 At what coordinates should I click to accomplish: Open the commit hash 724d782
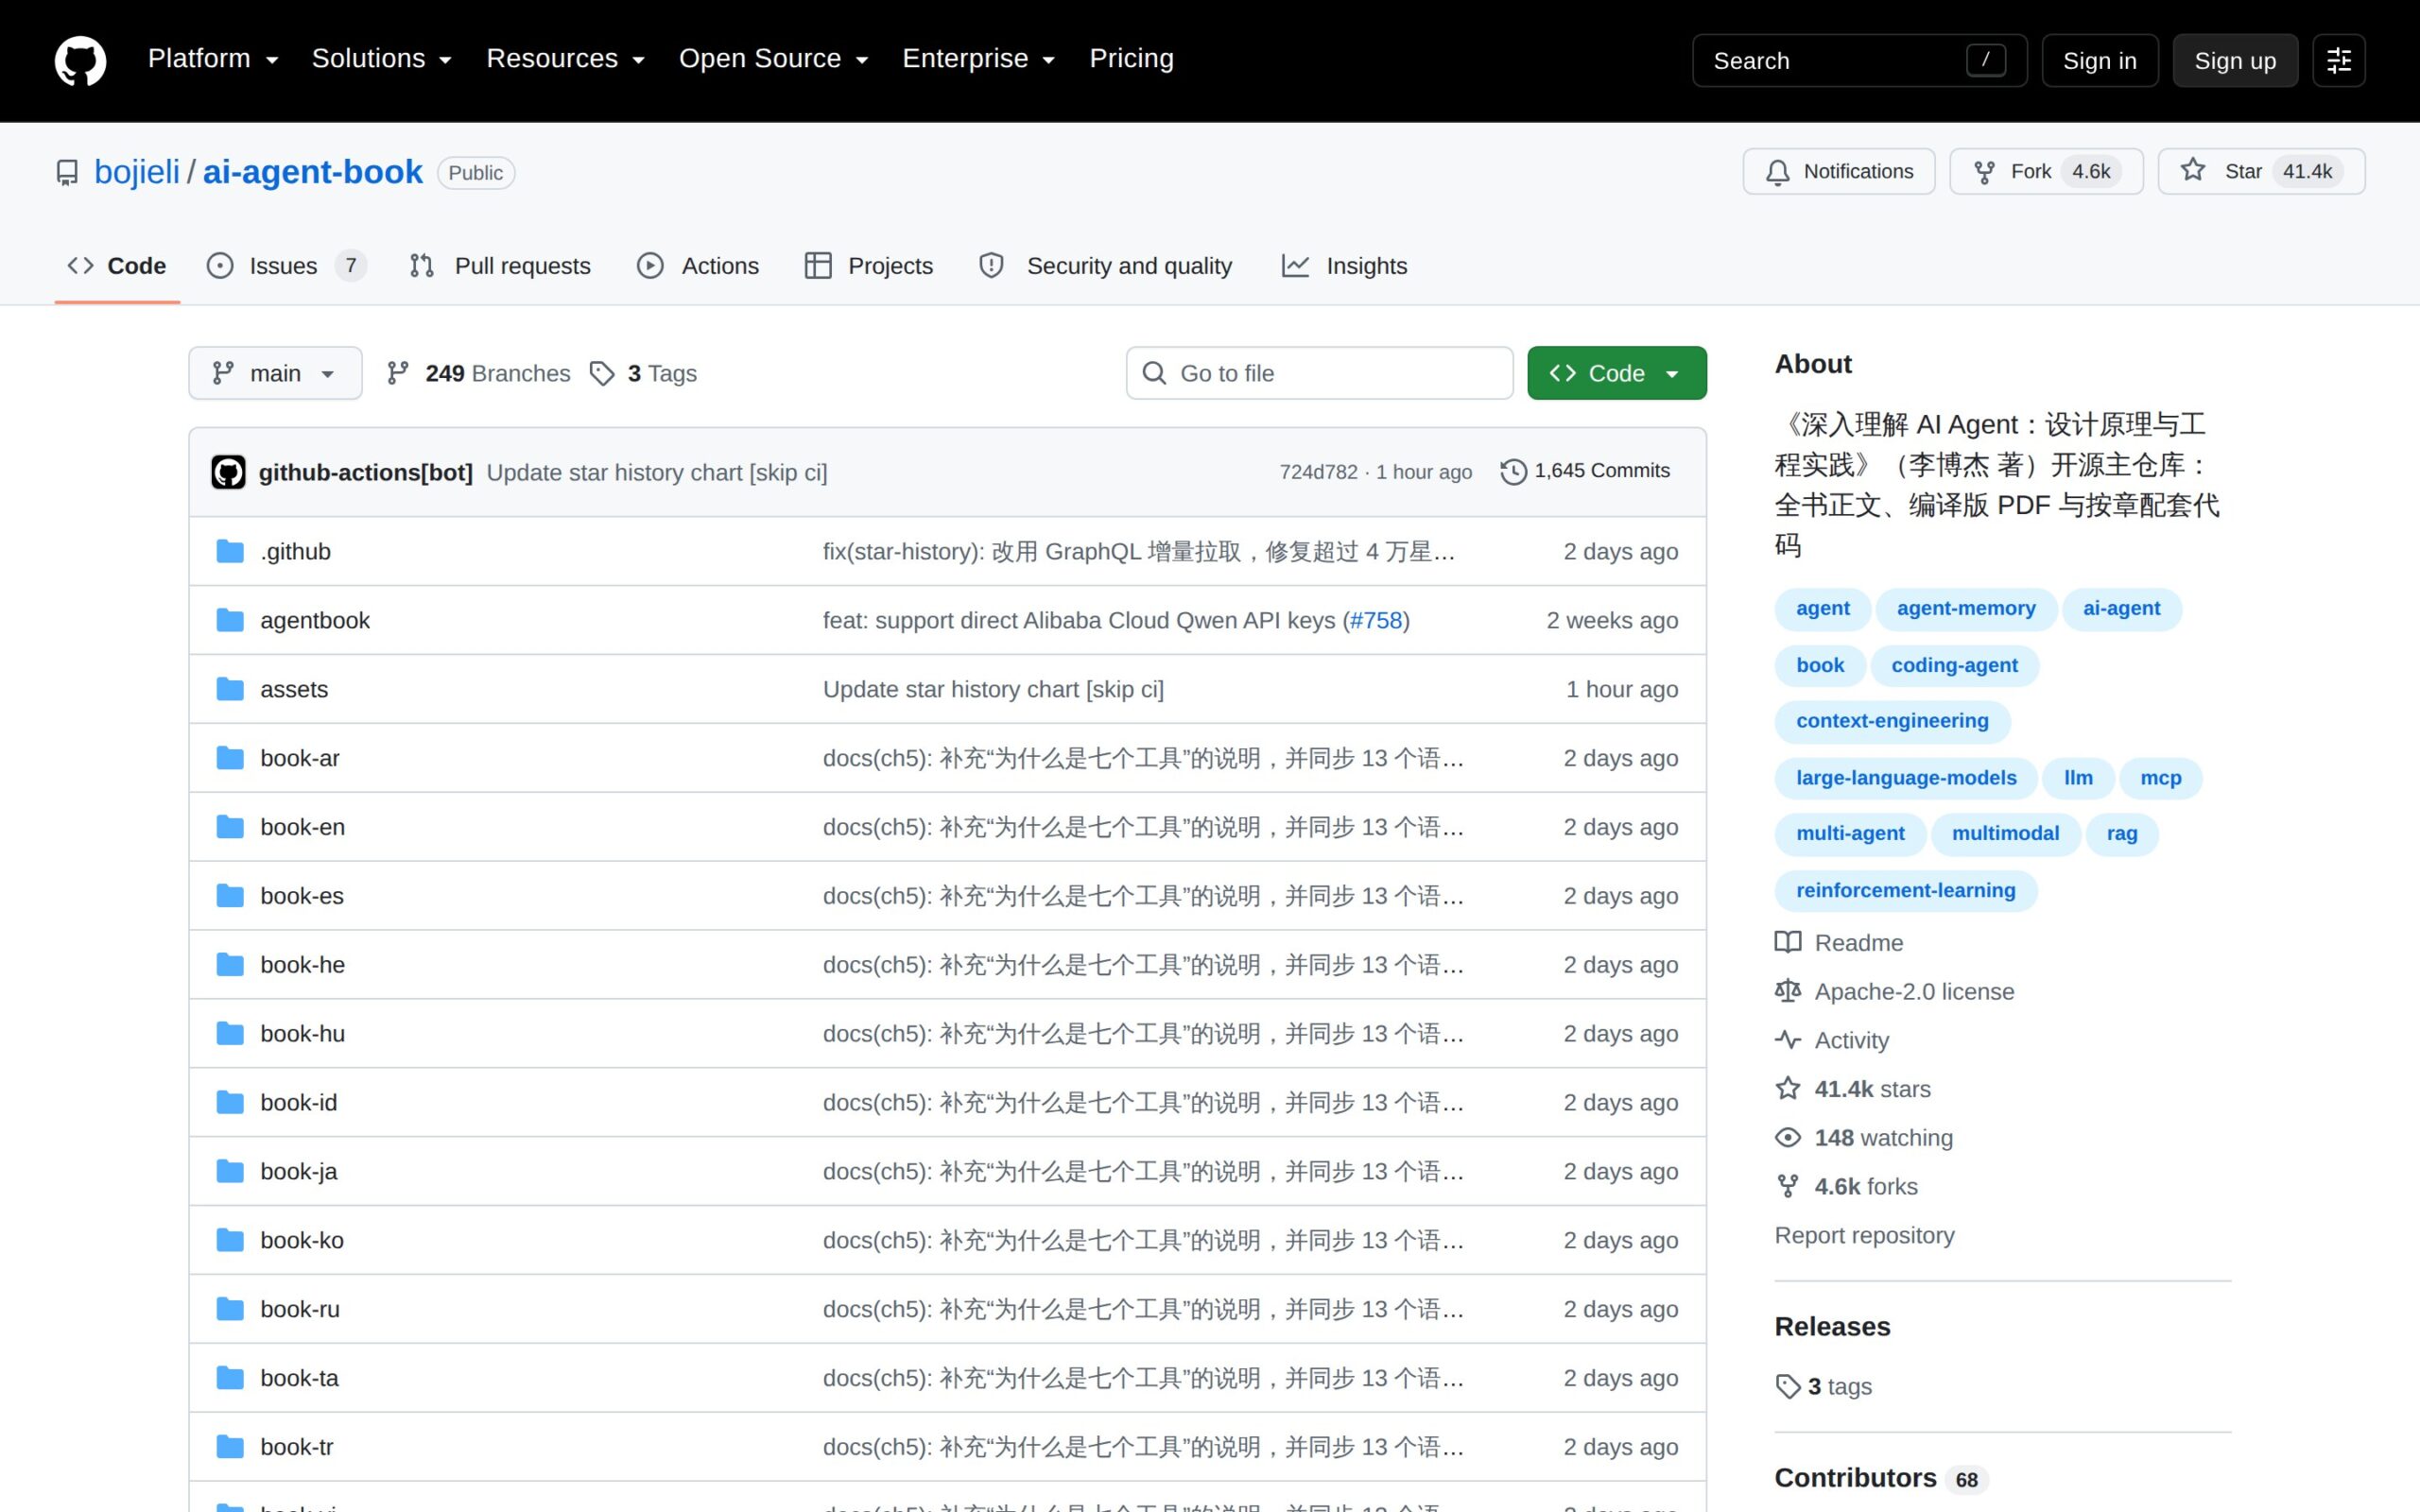point(1318,471)
